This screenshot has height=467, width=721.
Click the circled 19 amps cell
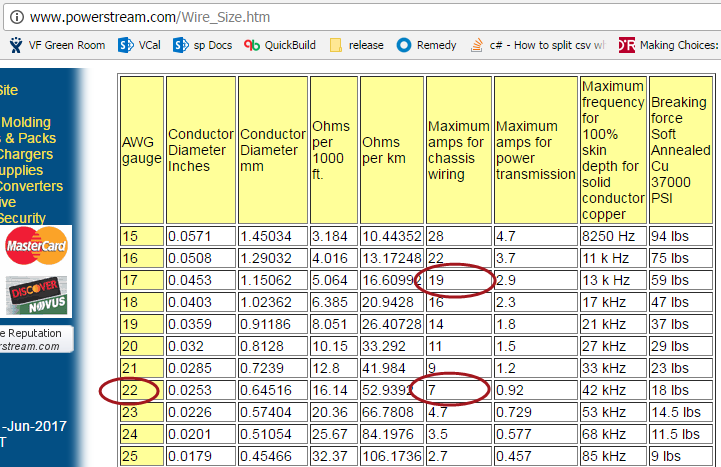pos(458,282)
